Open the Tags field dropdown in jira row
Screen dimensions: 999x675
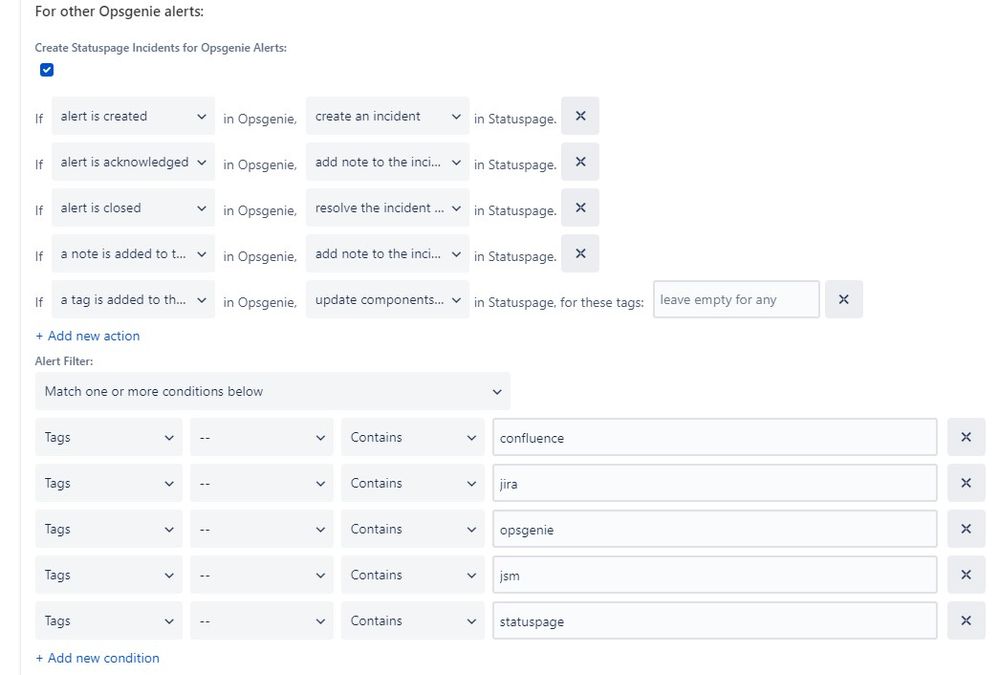[108, 483]
